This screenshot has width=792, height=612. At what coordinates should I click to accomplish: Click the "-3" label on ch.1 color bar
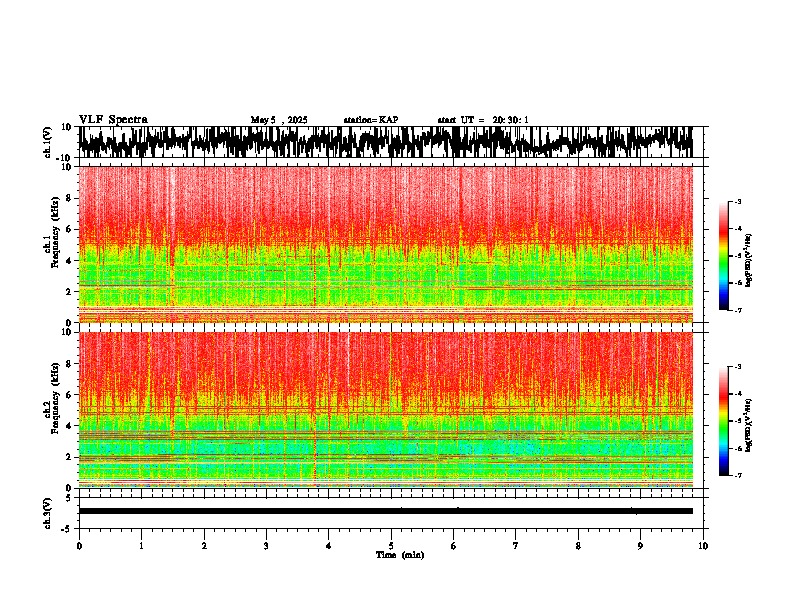(738, 202)
